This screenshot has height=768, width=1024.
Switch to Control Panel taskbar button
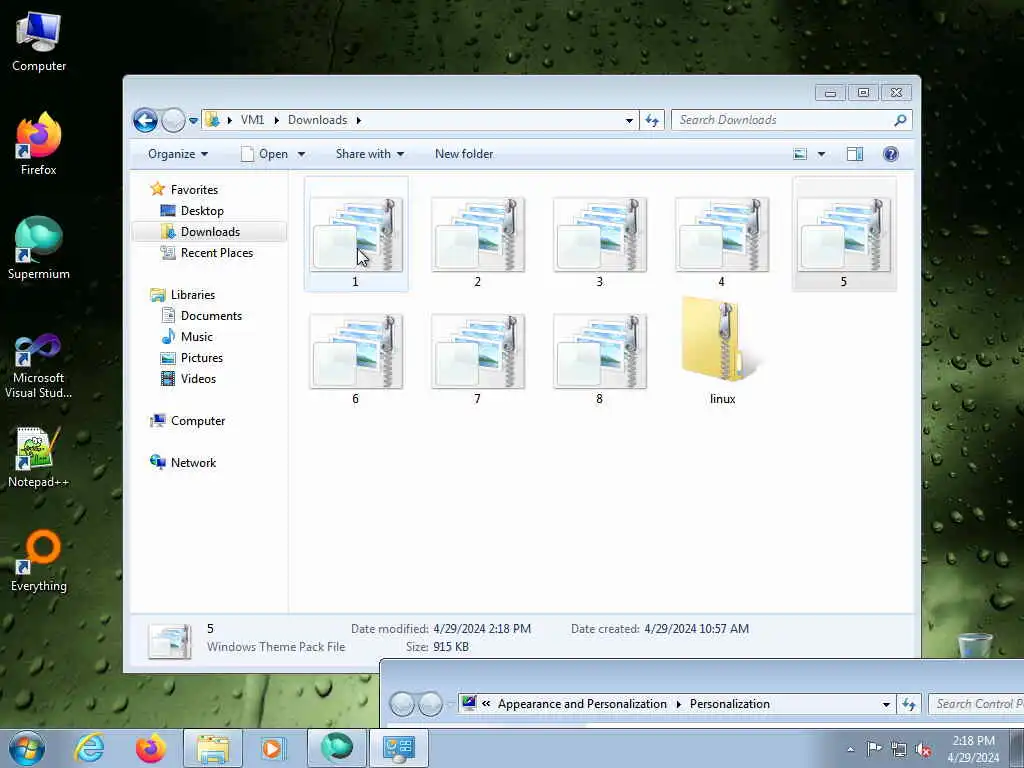click(399, 748)
